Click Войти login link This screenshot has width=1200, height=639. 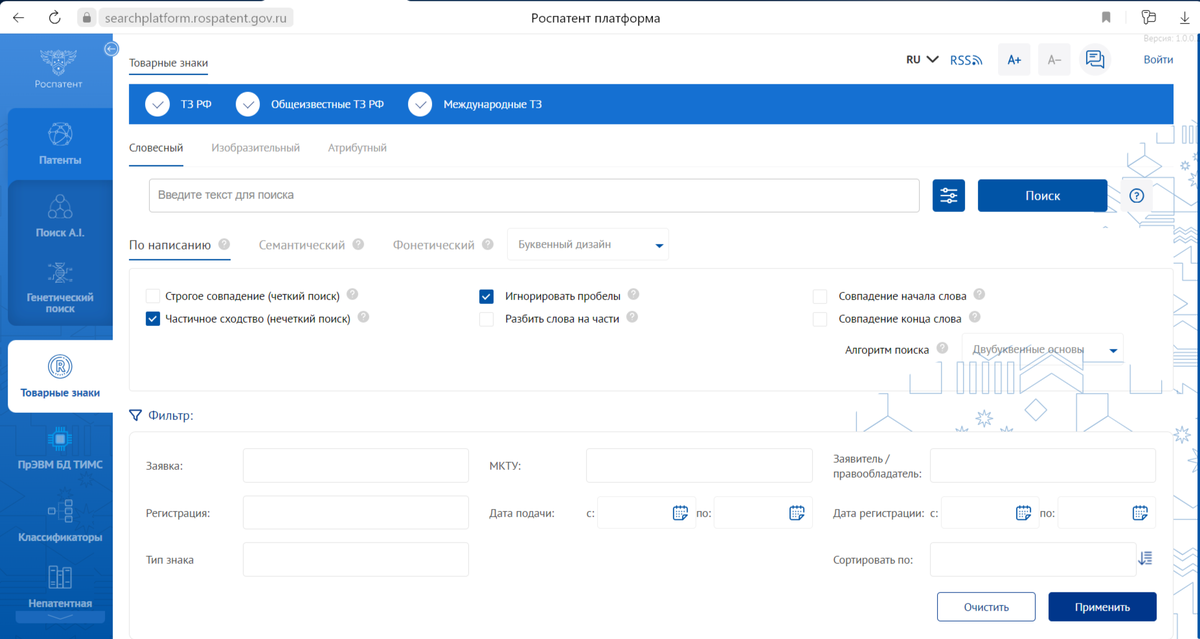tap(1158, 60)
